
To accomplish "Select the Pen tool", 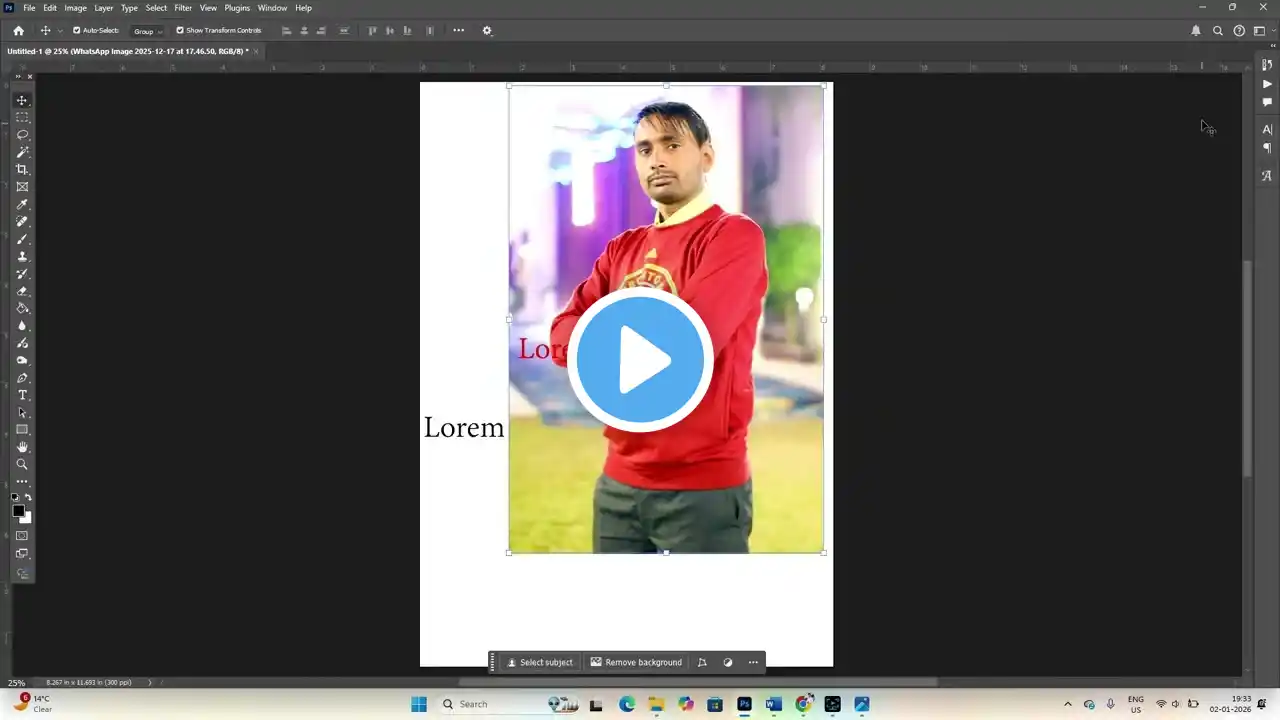I will click(x=22, y=378).
